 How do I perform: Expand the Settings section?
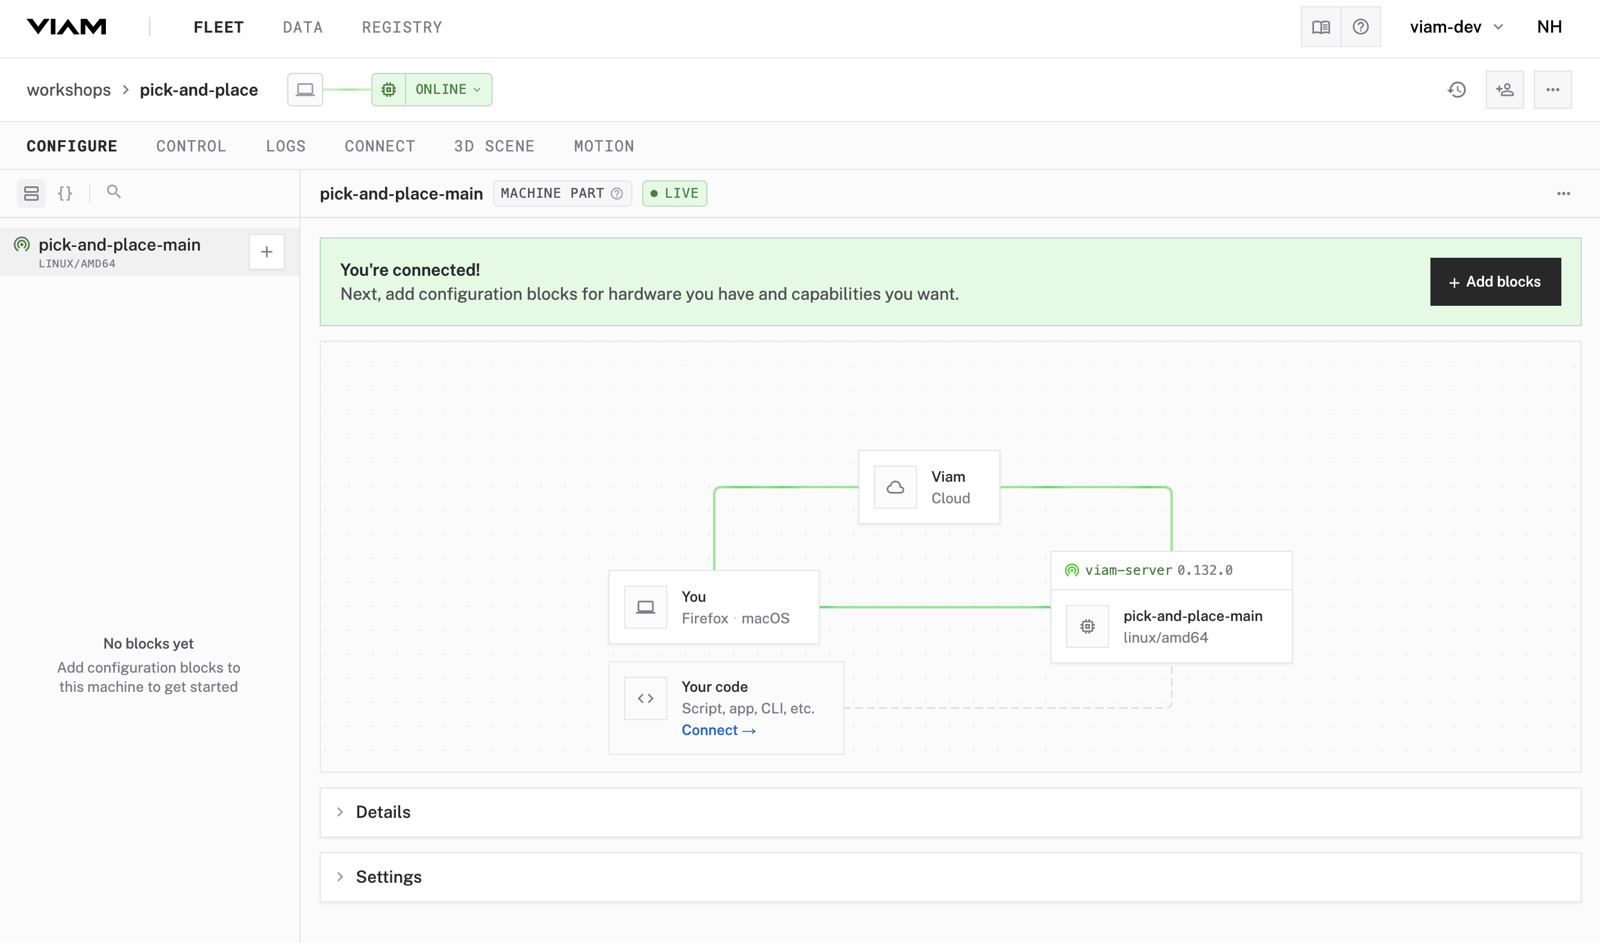(950, 877)
